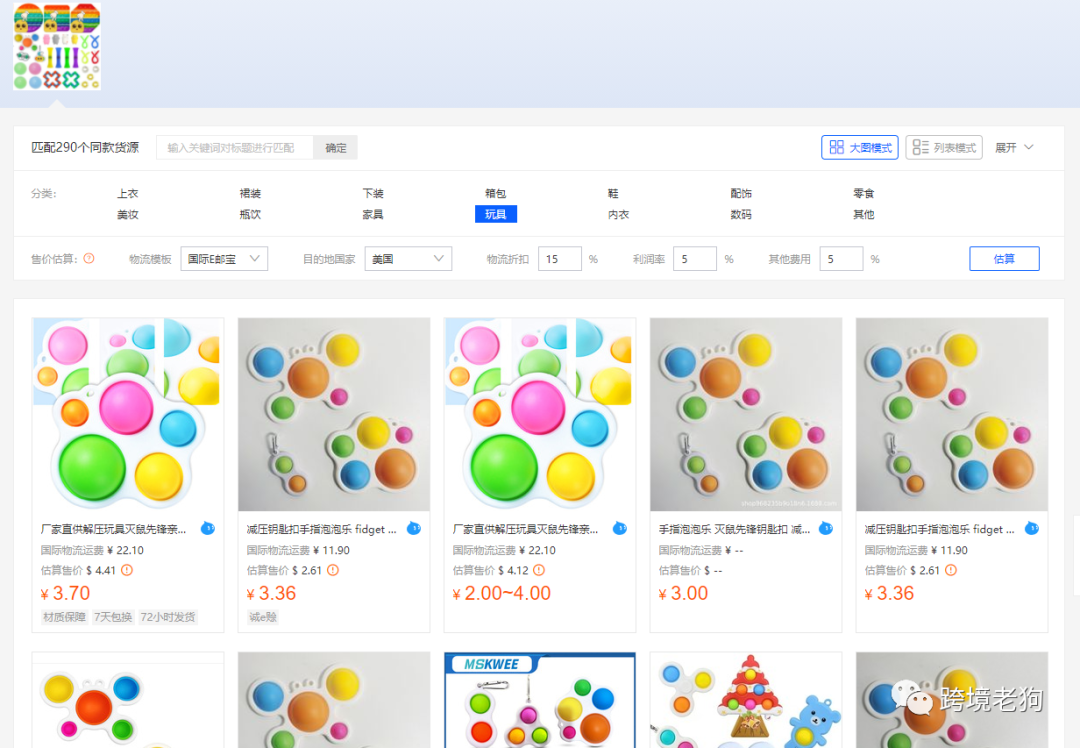Click the 匹配290个同款货源 heading
This screenshot has width=1080, height=748.
pos(85,147)
